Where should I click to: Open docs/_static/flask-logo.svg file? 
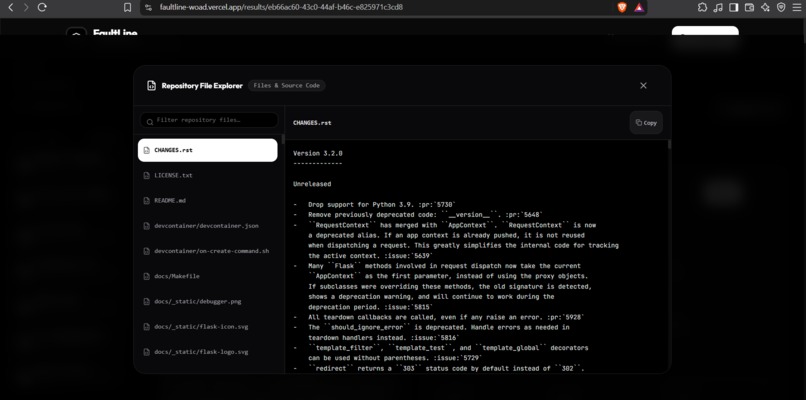tap(208, 352)
